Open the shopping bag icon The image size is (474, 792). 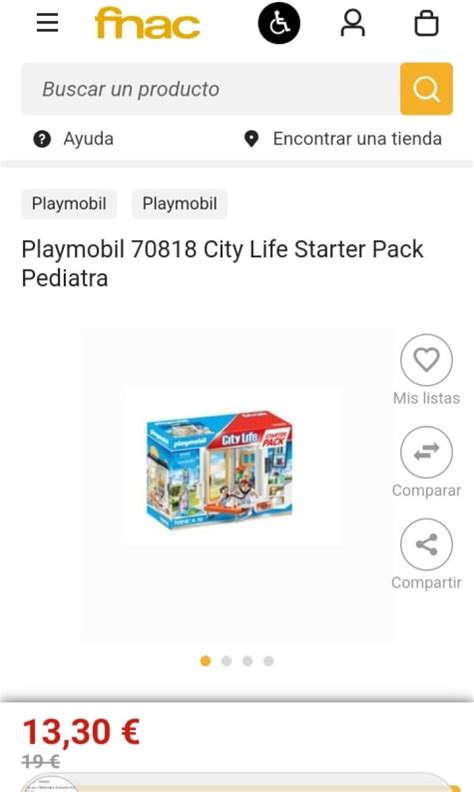pos(426,23)
